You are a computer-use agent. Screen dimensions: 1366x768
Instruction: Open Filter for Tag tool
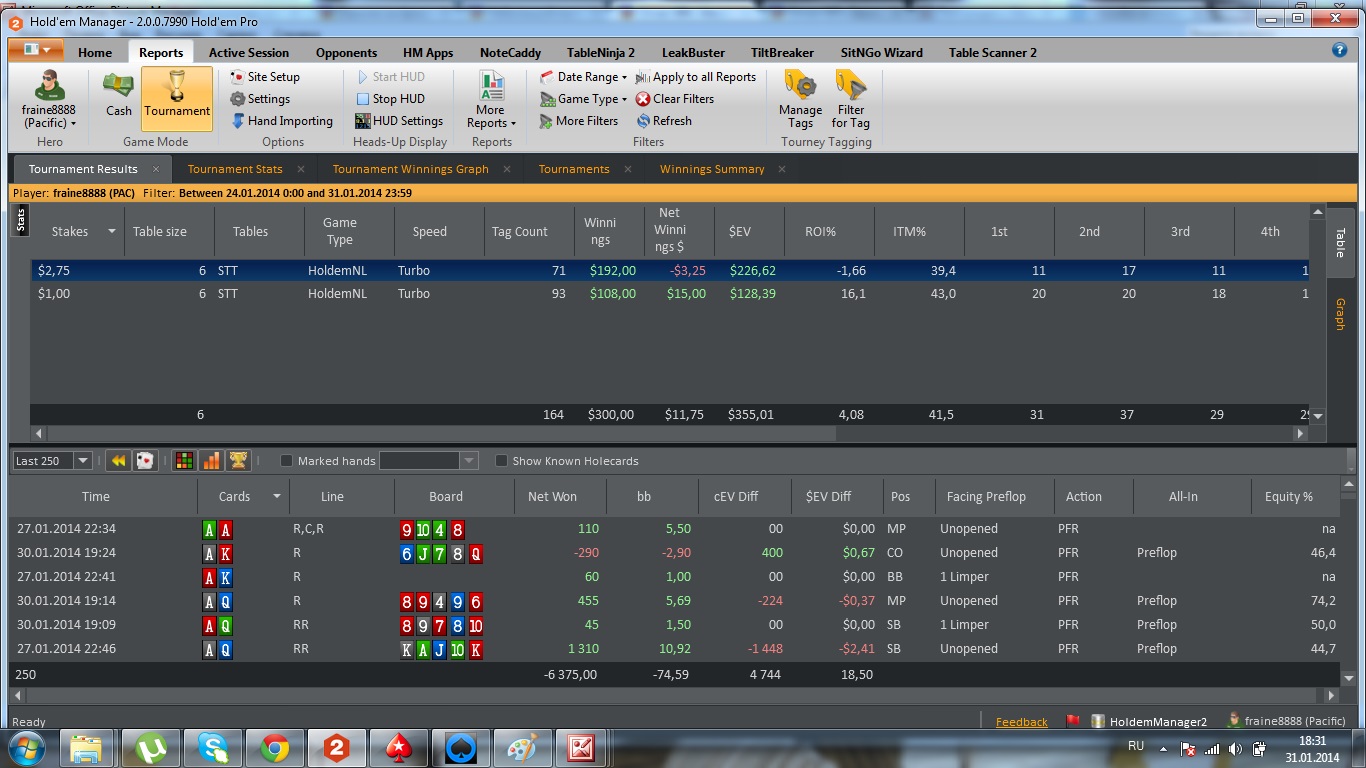(851, 99)
